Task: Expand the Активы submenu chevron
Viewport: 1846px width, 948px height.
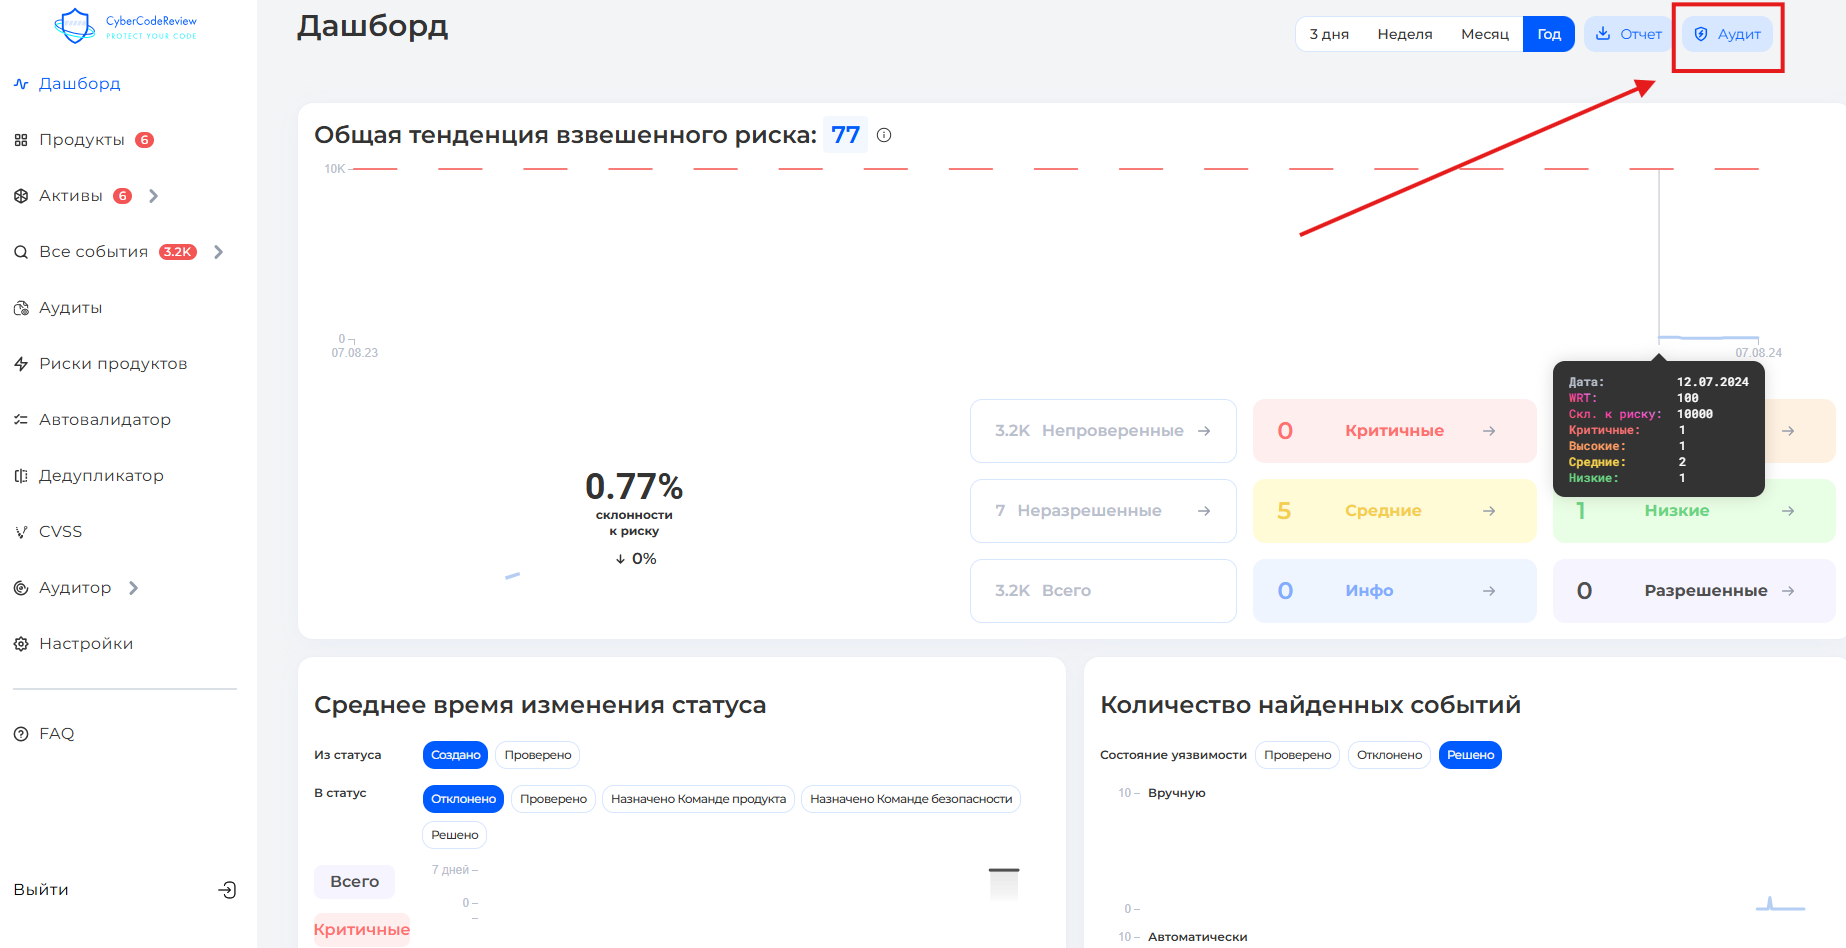Action: click(x=154, y=196)
